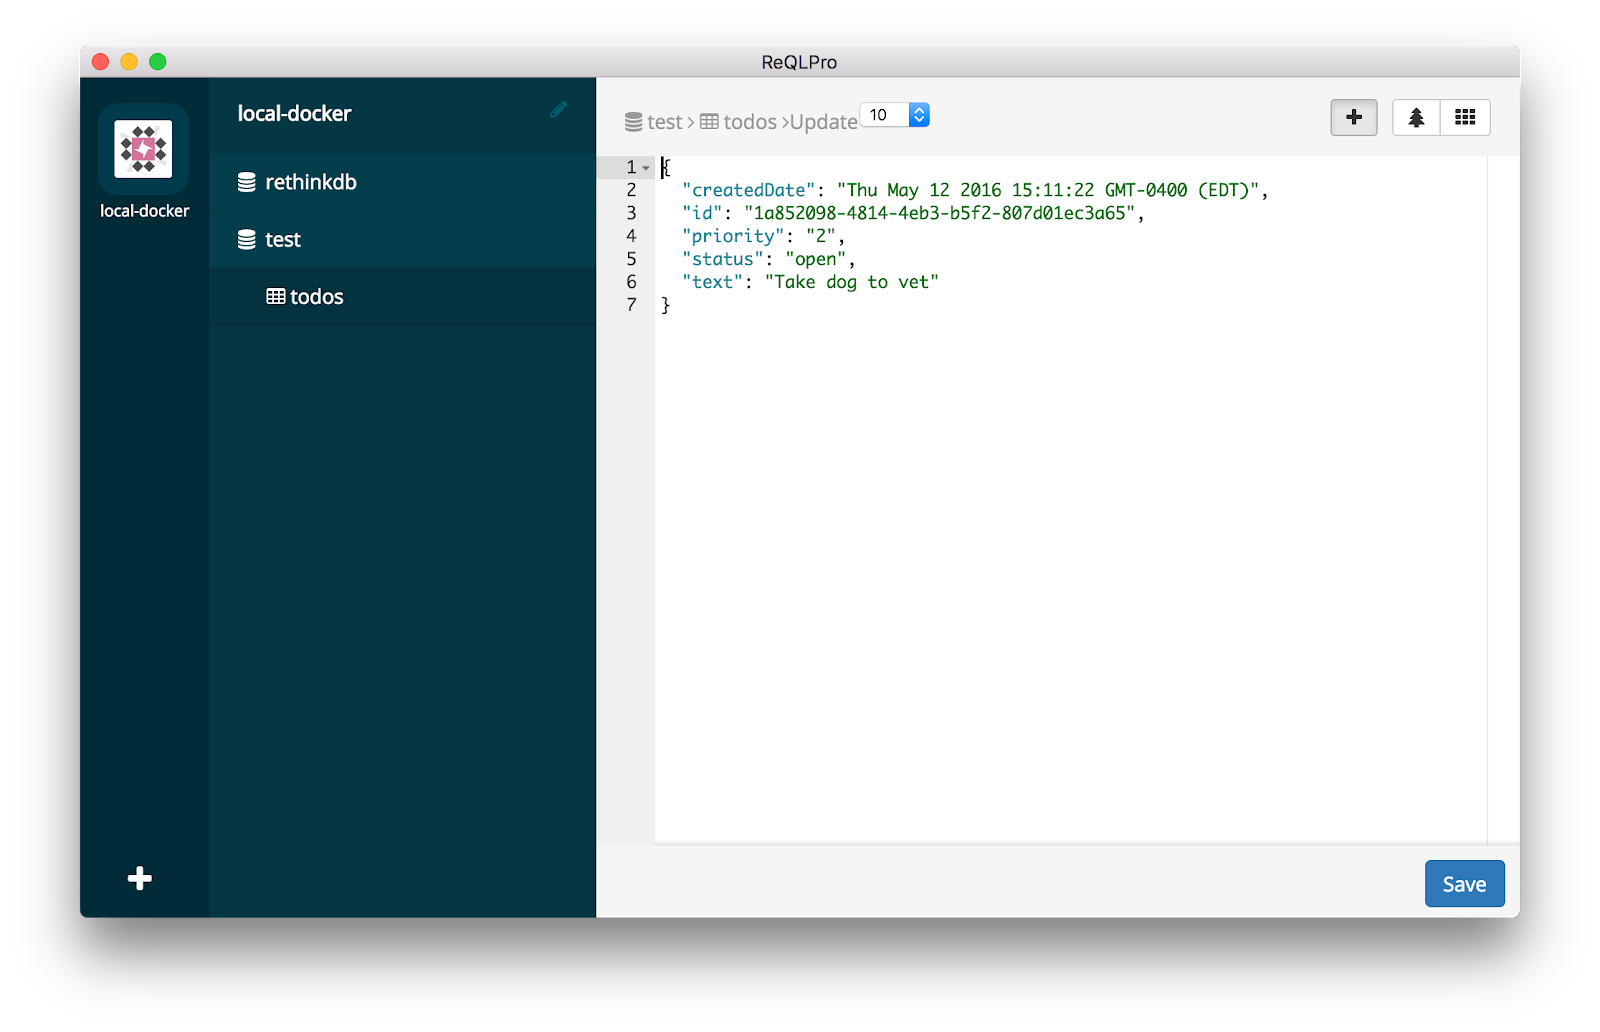Switch to table grid view

coord(1465,117)
